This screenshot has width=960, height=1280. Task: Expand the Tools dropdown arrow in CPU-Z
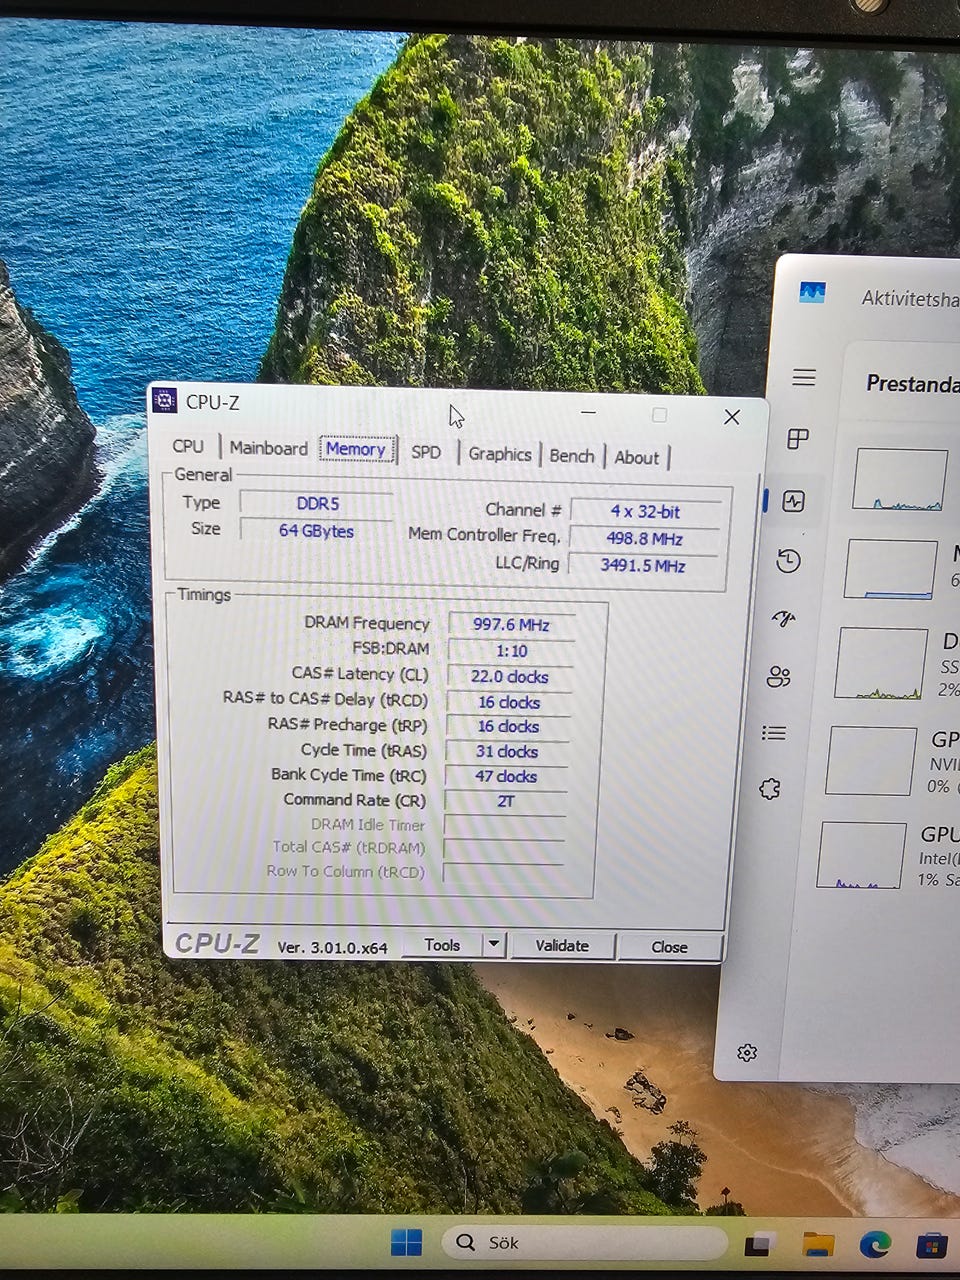click(x=493, y=944)
